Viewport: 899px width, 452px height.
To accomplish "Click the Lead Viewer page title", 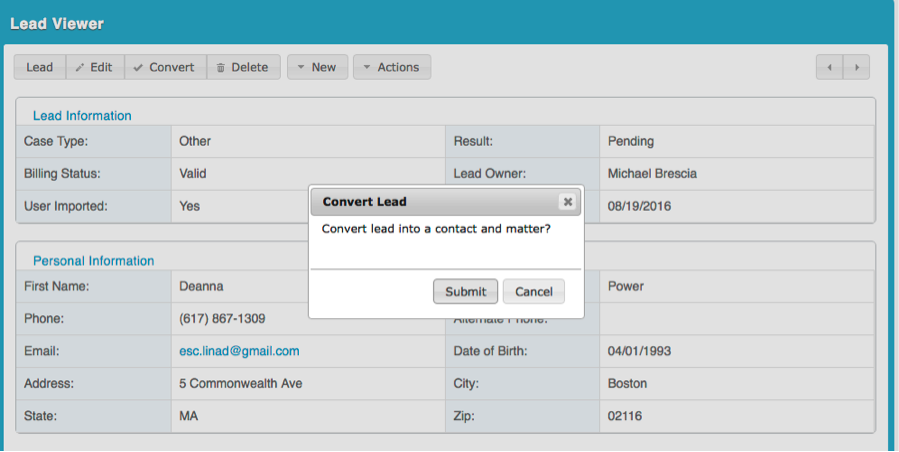I will [x=57, y=23].
